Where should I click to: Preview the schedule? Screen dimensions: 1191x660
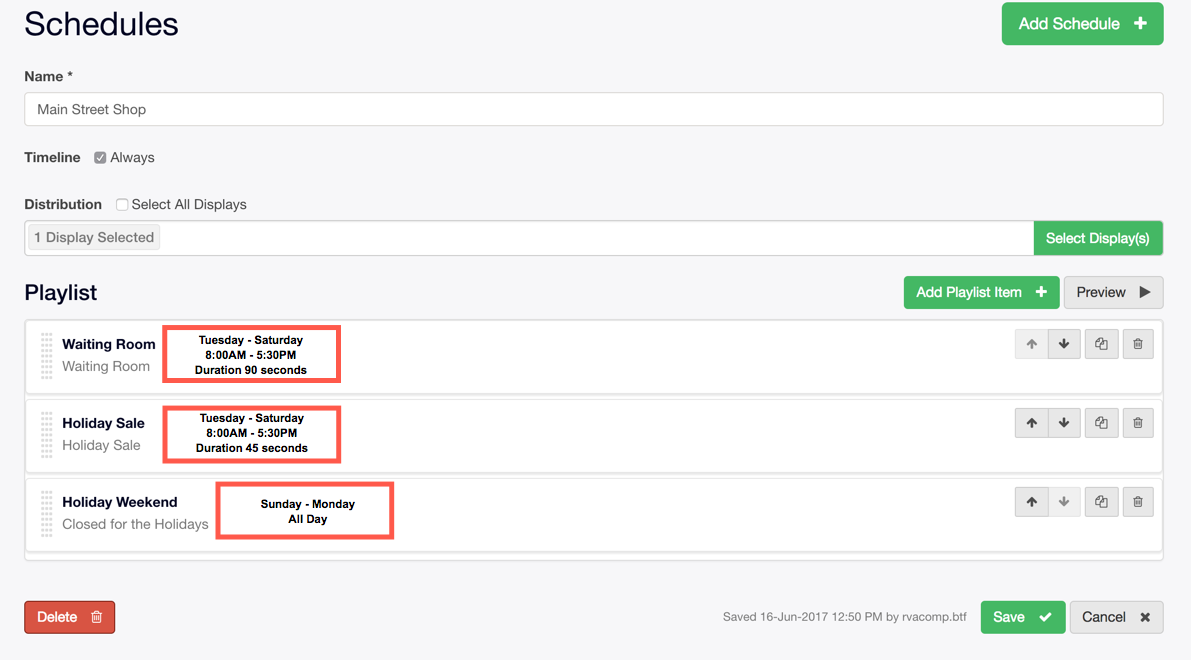(x=1114, y=292)
